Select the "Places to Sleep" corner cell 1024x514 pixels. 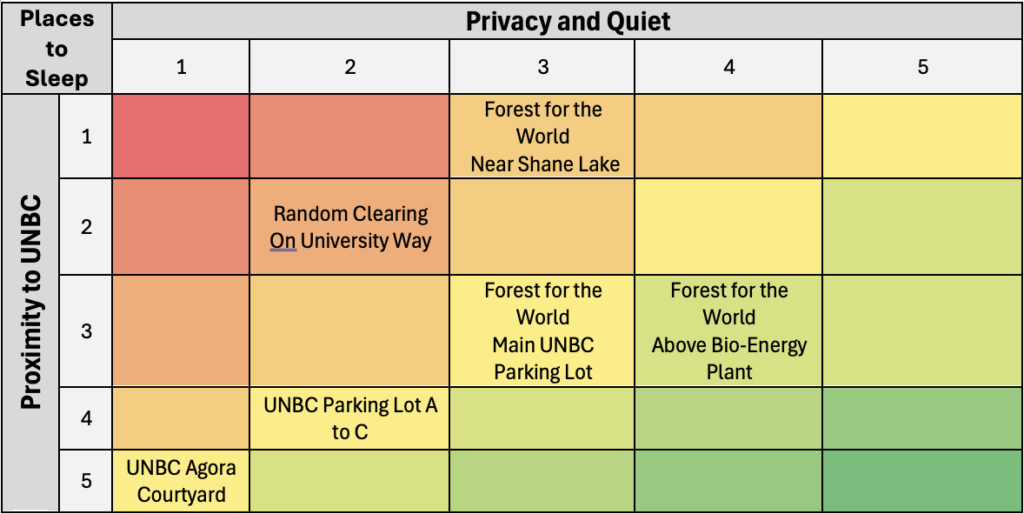(x=56, y=49)
